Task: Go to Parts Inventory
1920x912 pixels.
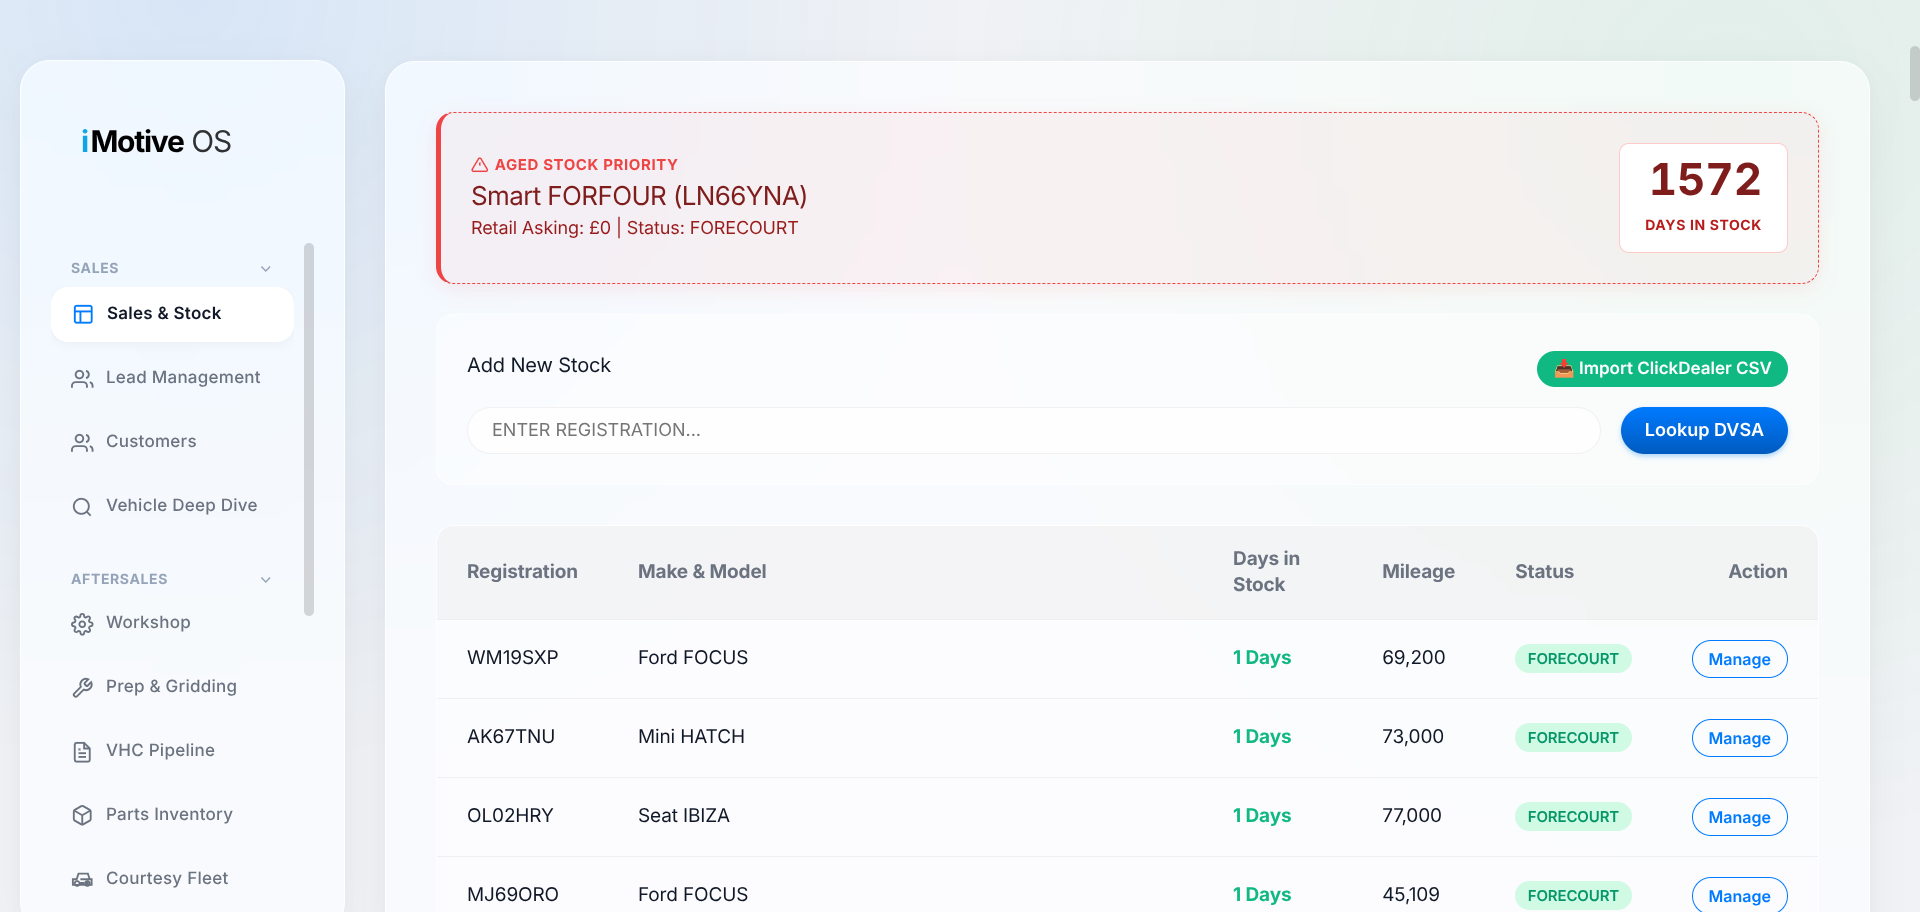Action: [172, 815]
